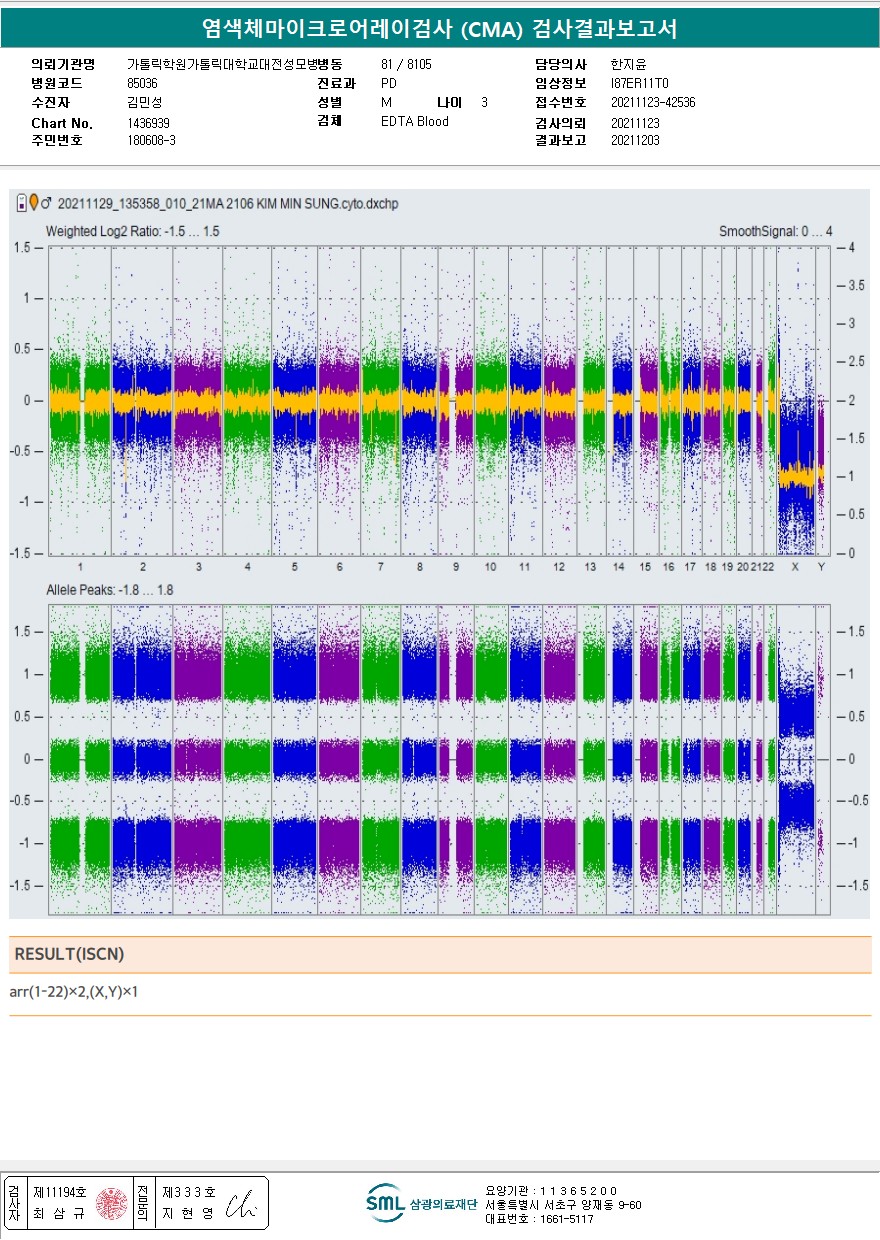Image resolution: width=880 pixels, height=1240 pixels.
Task: Click Chart No. value 1436939
Action: coord(148,123)
